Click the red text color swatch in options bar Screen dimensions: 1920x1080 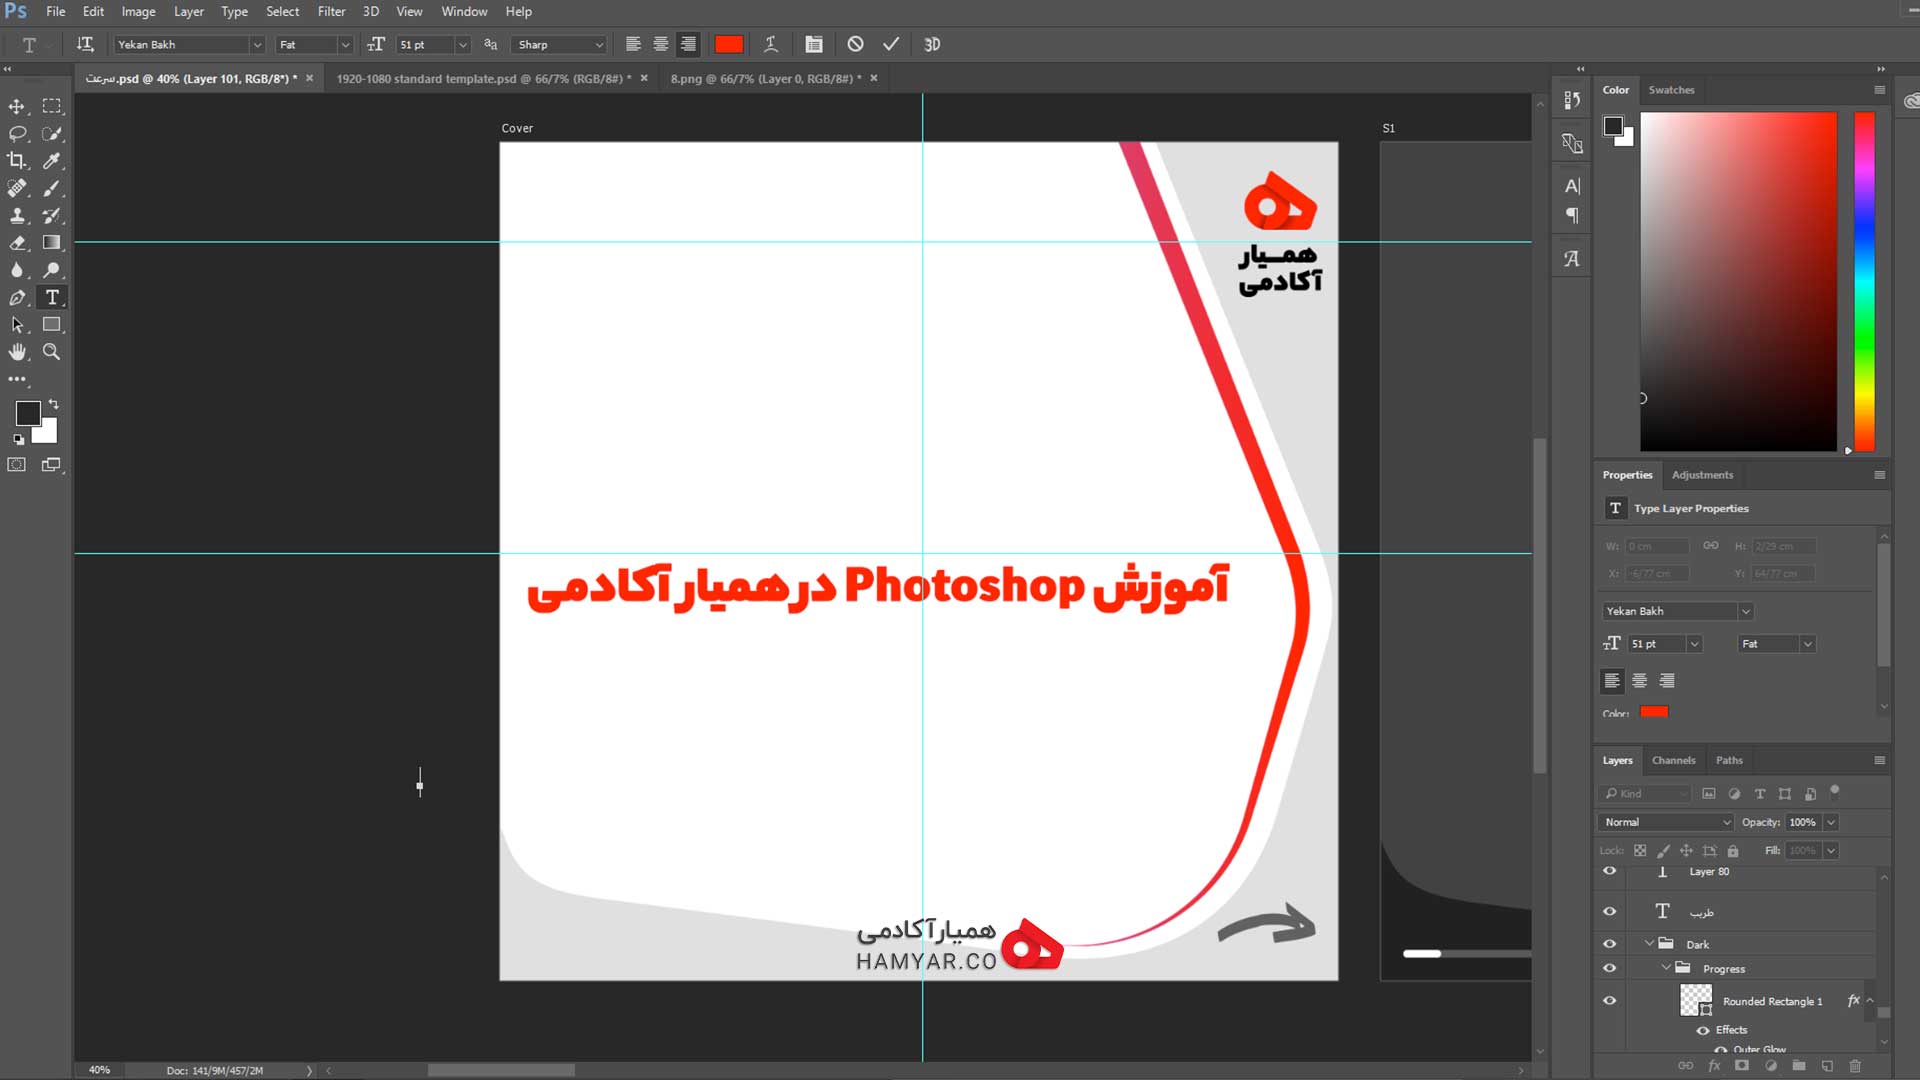click(729, 44)
